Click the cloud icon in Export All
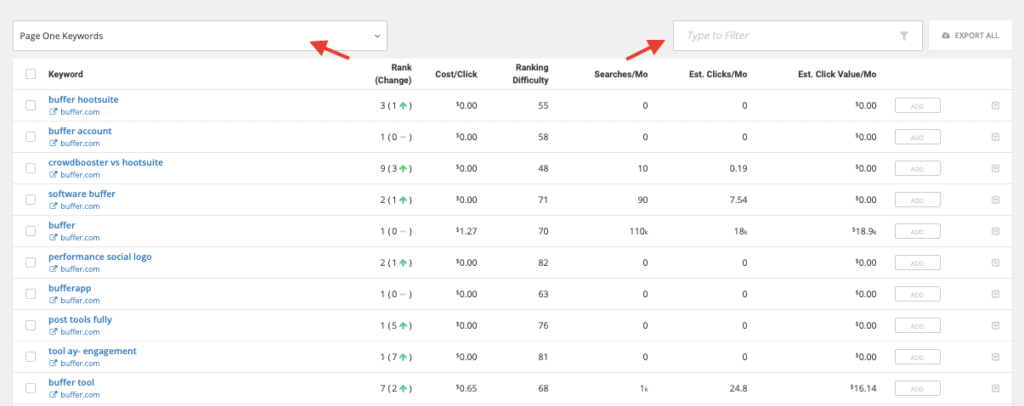Image resolution: width=1024 pixels, height=406 pixels. (x=946, y=36)
